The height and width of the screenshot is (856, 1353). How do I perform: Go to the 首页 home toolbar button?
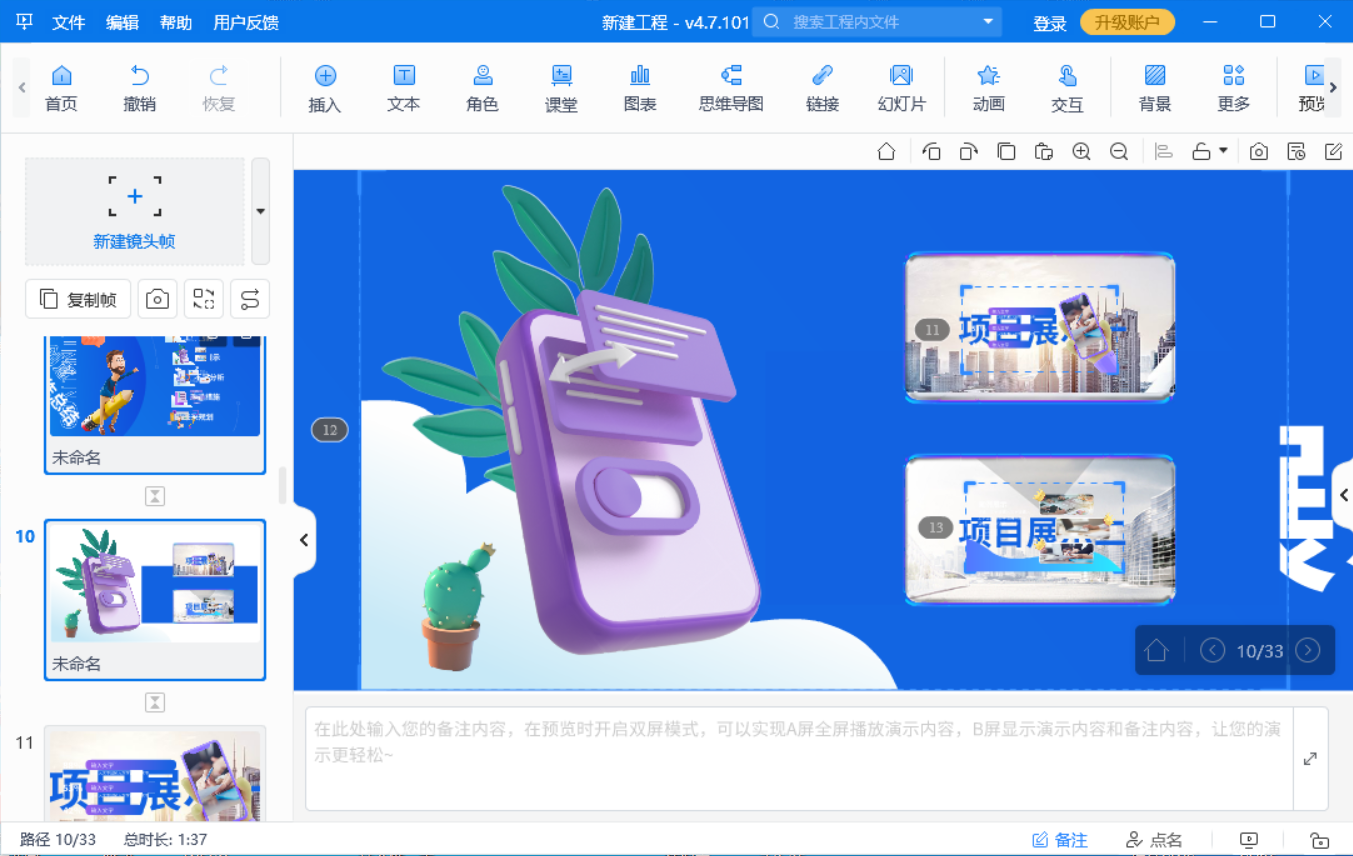tap(61, 88)
